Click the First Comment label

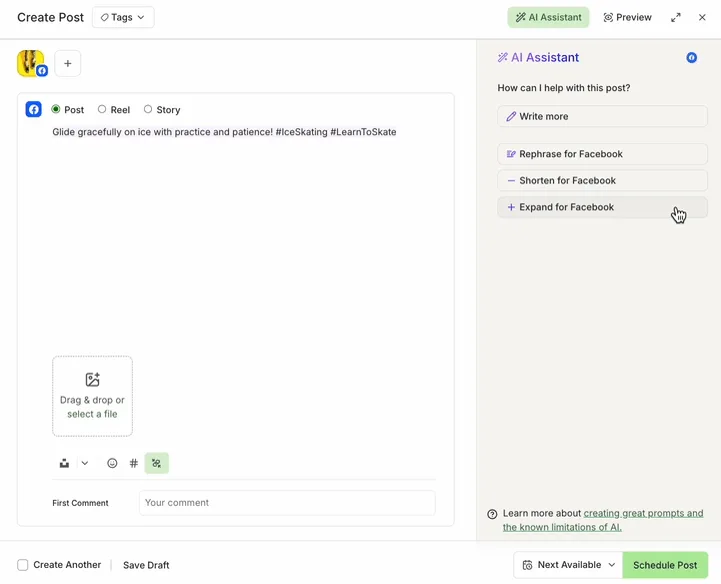point(80,503)
